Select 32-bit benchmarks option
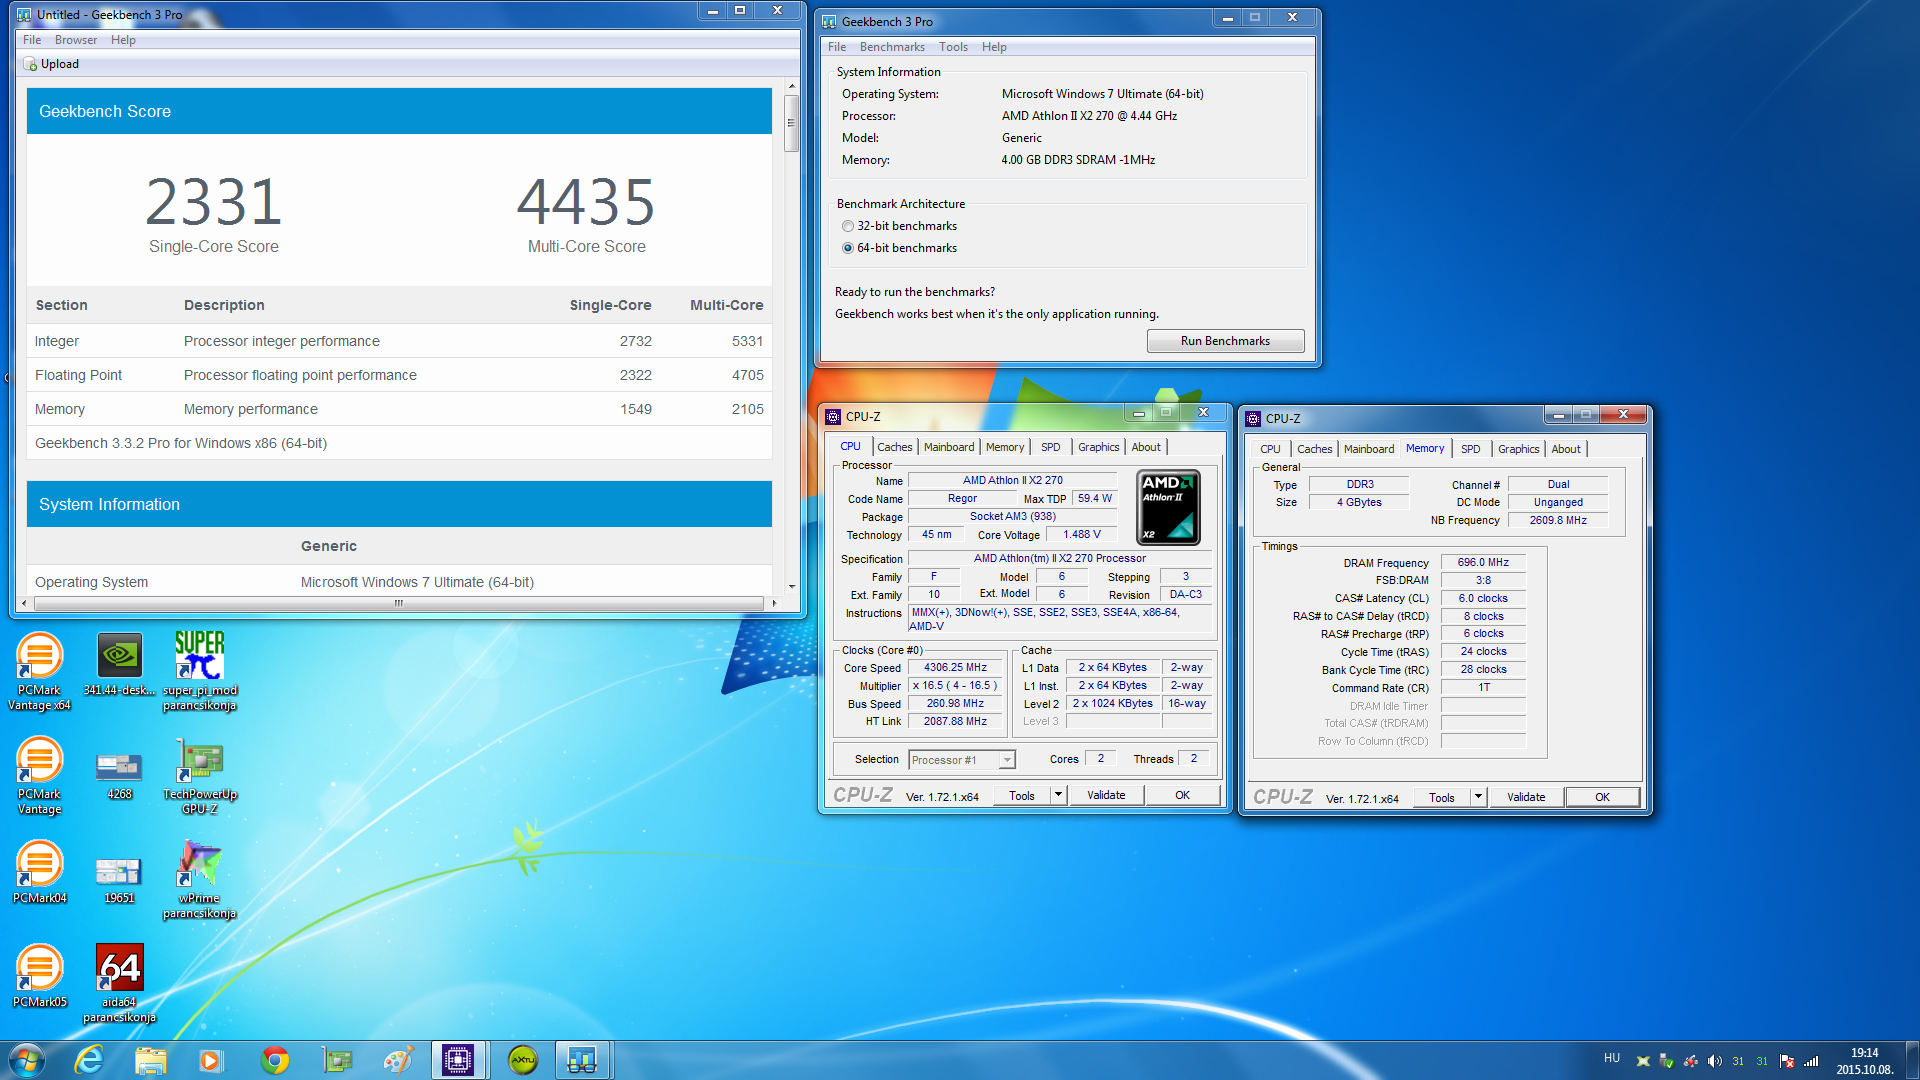 (x=899, y=226)
